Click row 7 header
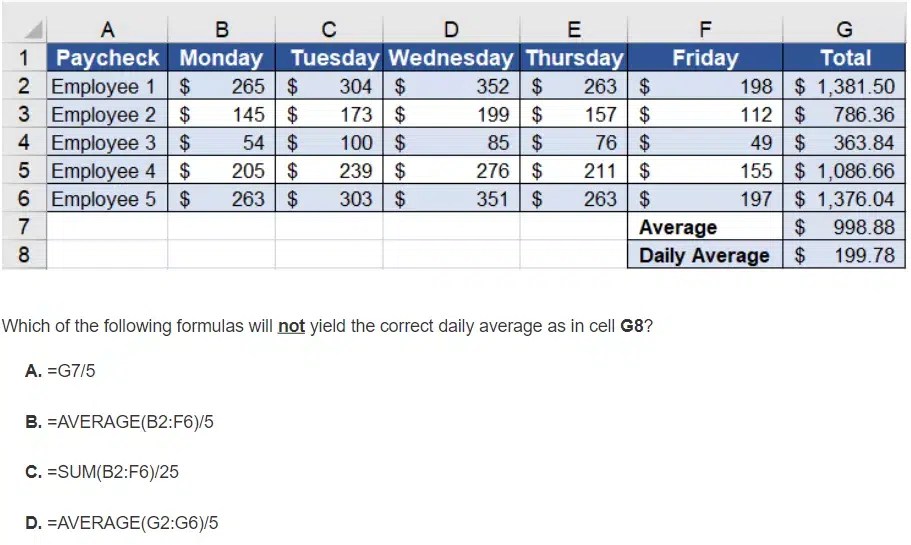Viewport: 911px width, 545px height. coord(24,227)
